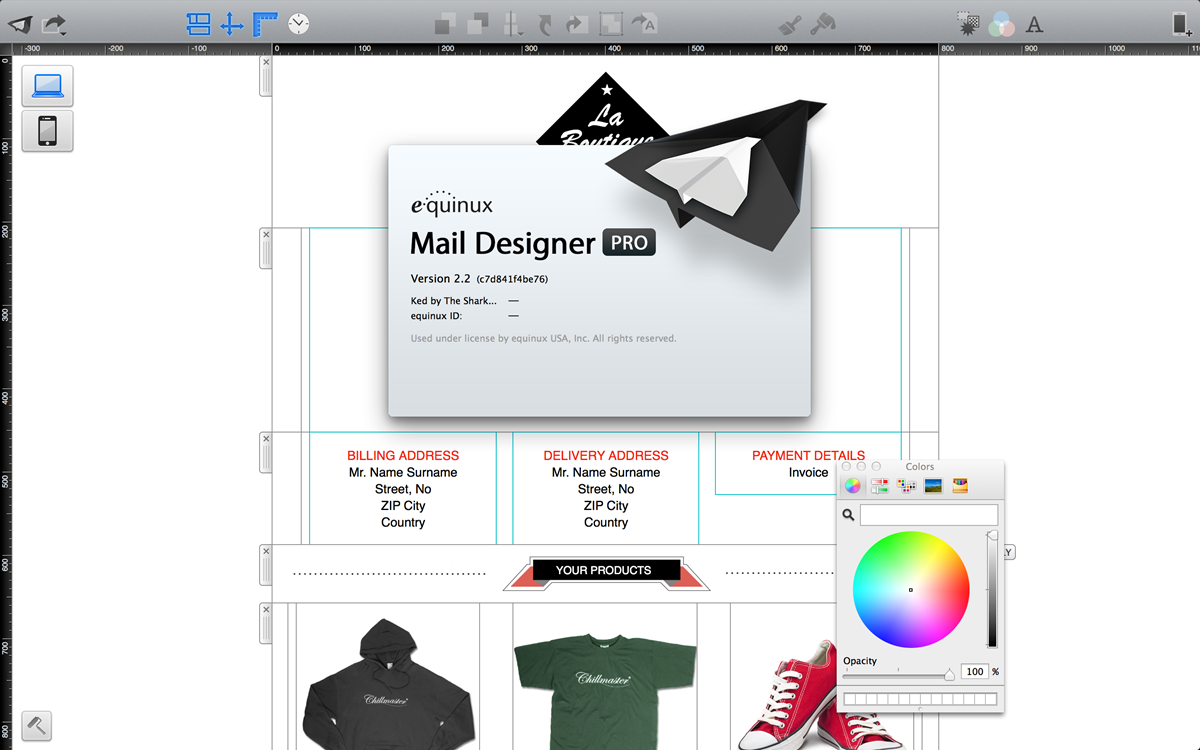1200x750 pixels.
Task: Click the Invoice text under Payment Details
Action: click(808, 472)
